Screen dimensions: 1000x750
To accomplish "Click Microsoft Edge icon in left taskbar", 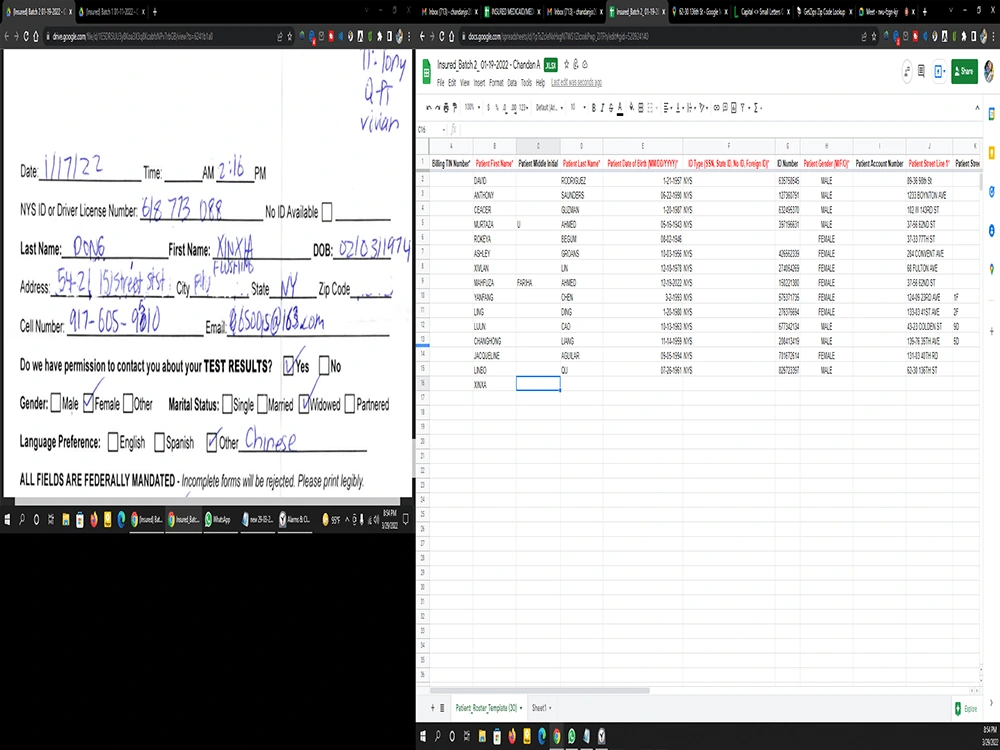I will [x=121, y=520].
